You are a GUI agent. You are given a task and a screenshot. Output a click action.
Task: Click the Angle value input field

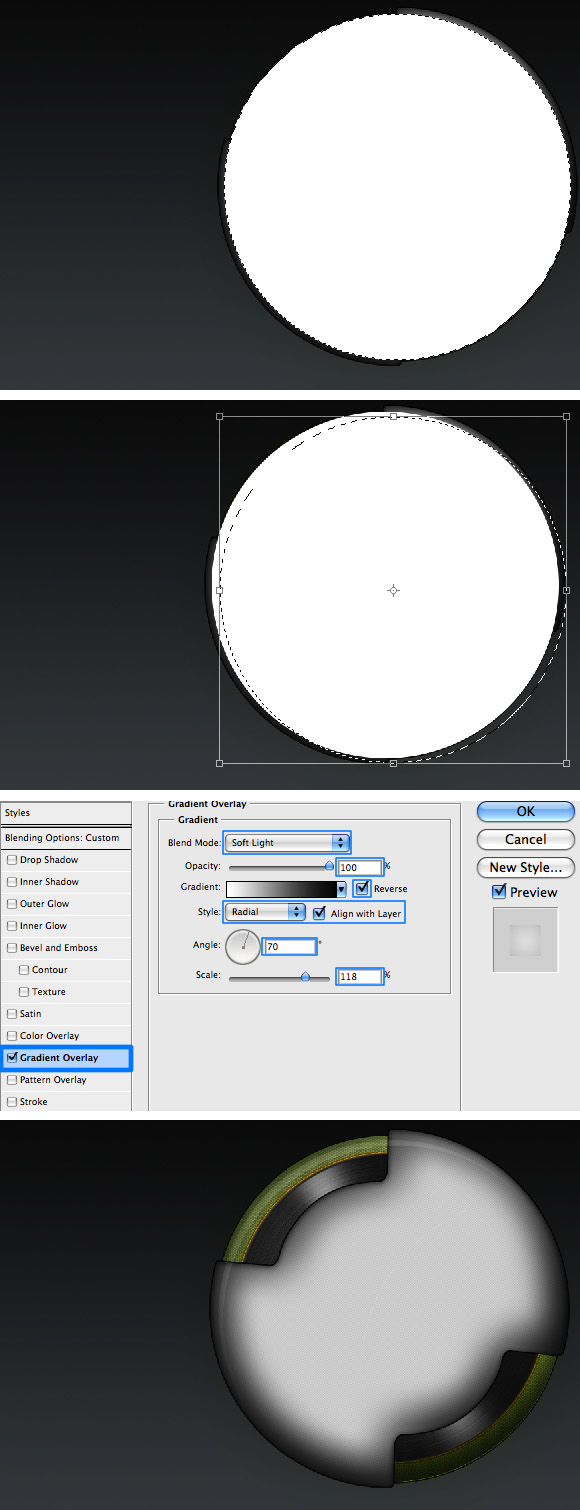[290, 946]
